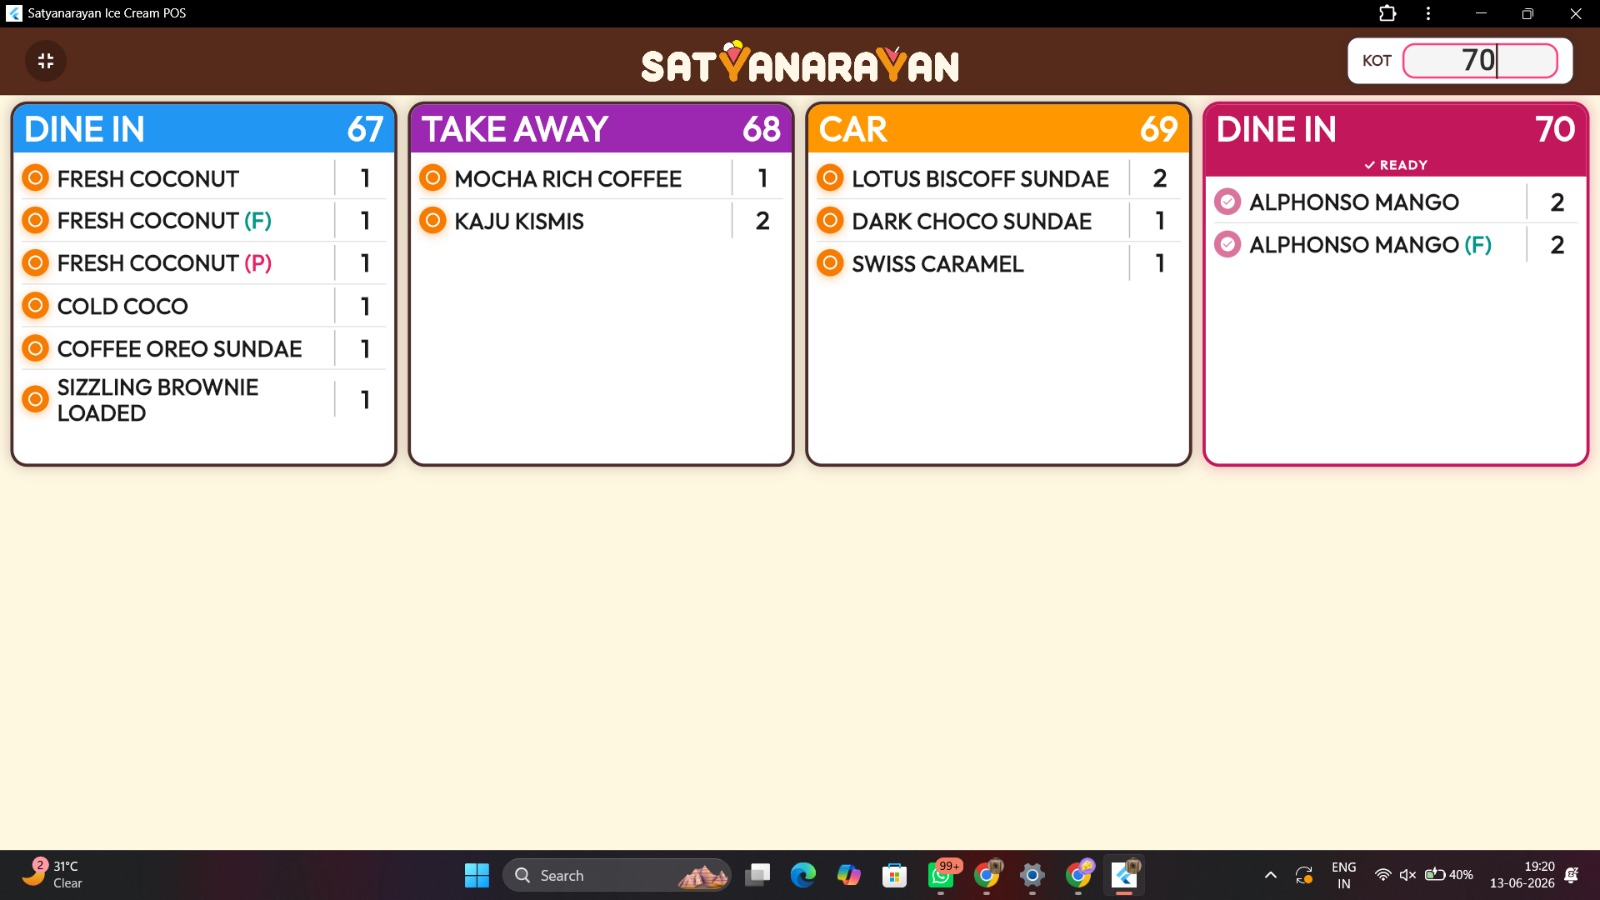
Task: Launch Microsoft Edge from taskbar
Action: (x=803, y=875)
